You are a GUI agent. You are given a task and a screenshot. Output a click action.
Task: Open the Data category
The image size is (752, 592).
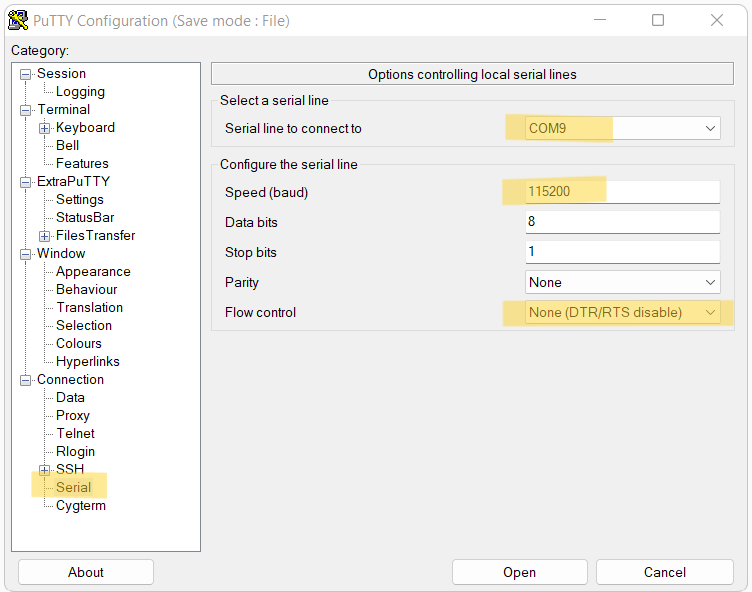[x=70, y=397]
